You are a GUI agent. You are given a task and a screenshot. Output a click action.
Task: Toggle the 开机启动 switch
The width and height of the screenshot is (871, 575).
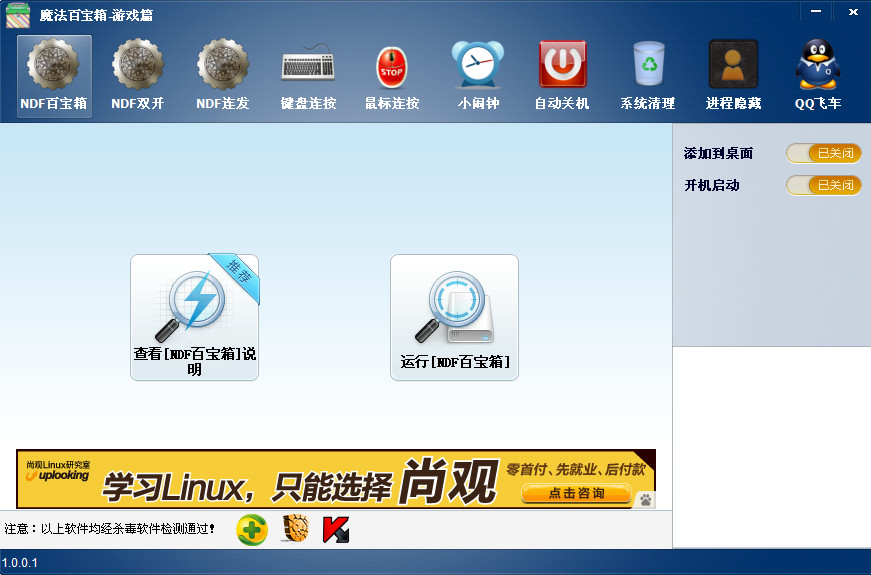(824, 185)
